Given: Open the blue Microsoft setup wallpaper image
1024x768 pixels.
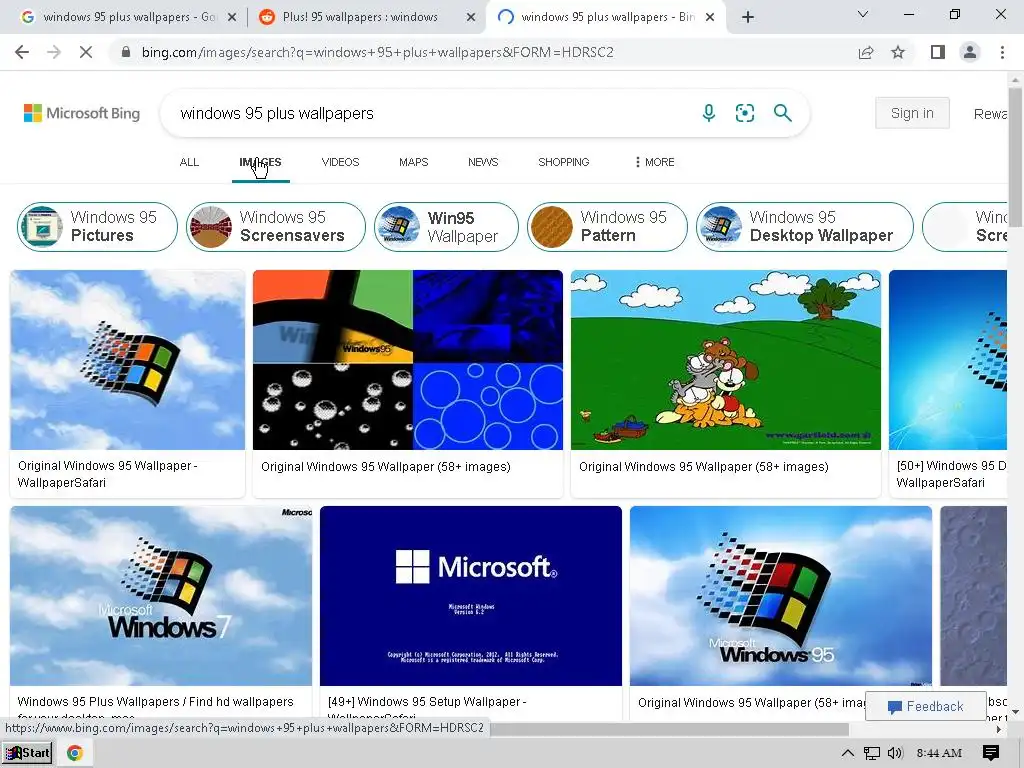Looking at the screenshot, I should (471, 596).
